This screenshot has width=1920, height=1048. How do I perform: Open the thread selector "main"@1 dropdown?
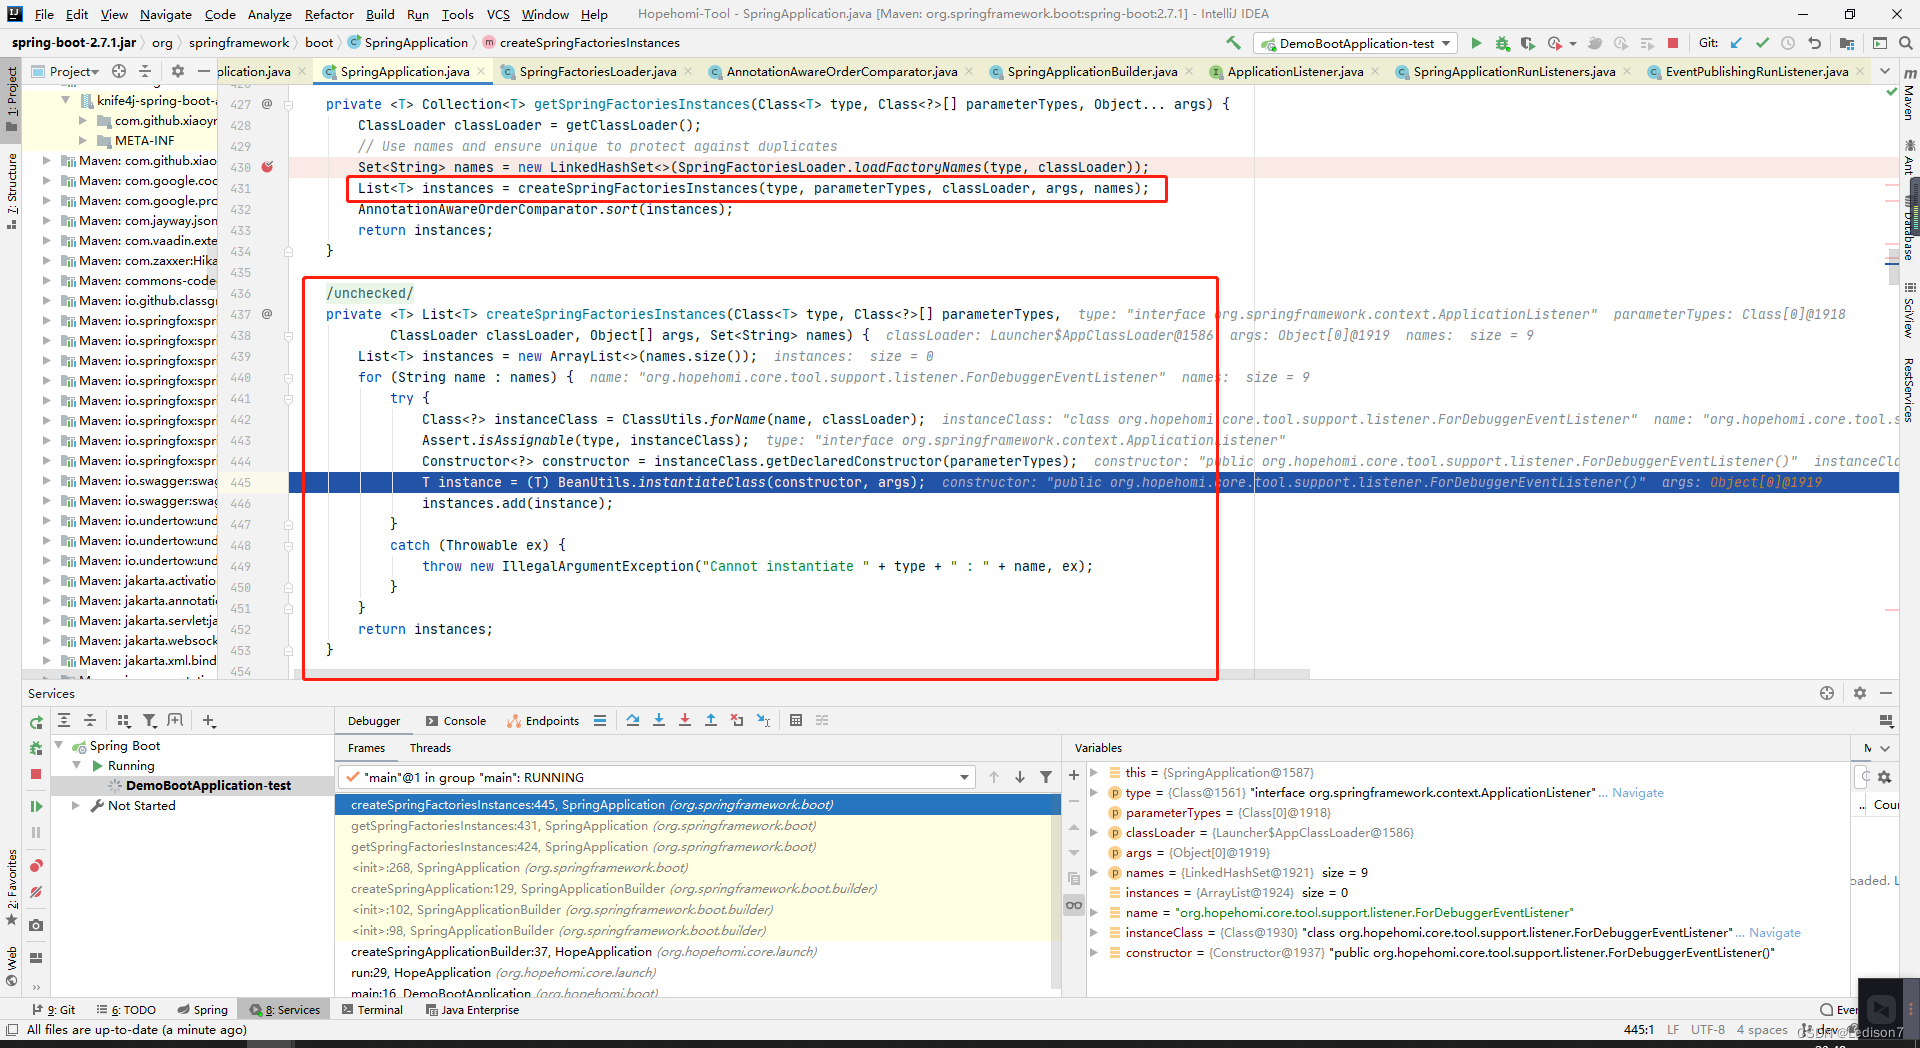tap(655, 777)
